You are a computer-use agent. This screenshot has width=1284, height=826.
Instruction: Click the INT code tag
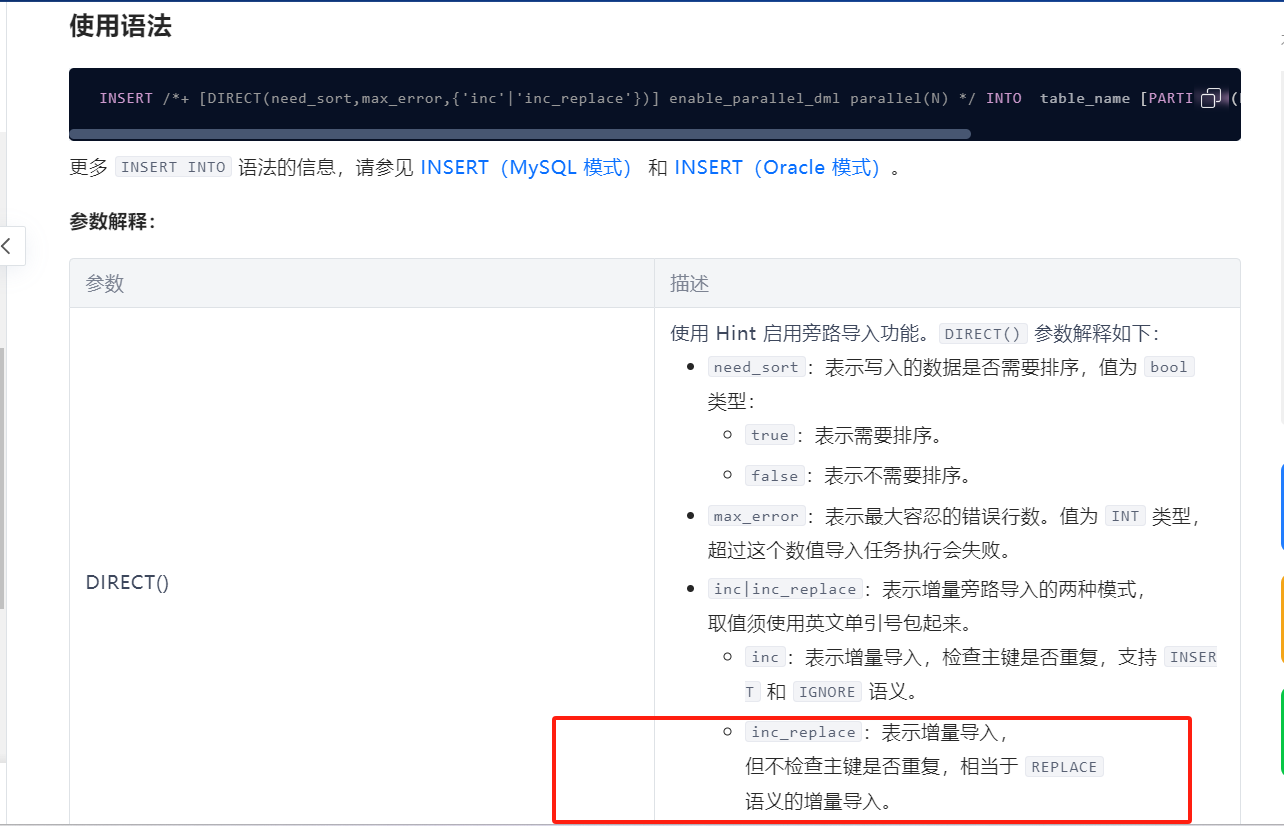(x=1125, y=516)
